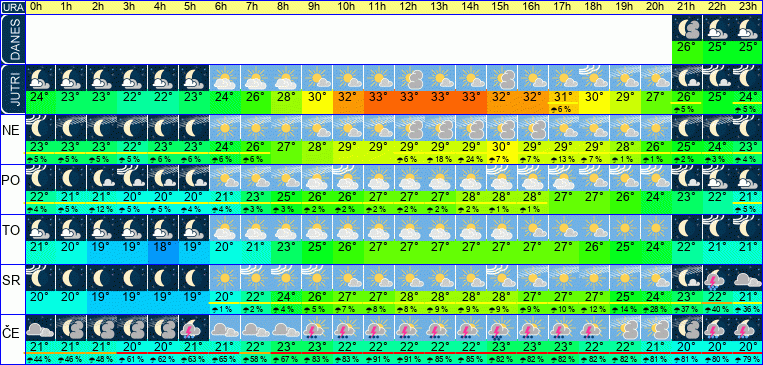Click the JUTRI 12h sun behind grey clouds icon
The height and width of the screenshot is (365, 763).
click(409, 78)
